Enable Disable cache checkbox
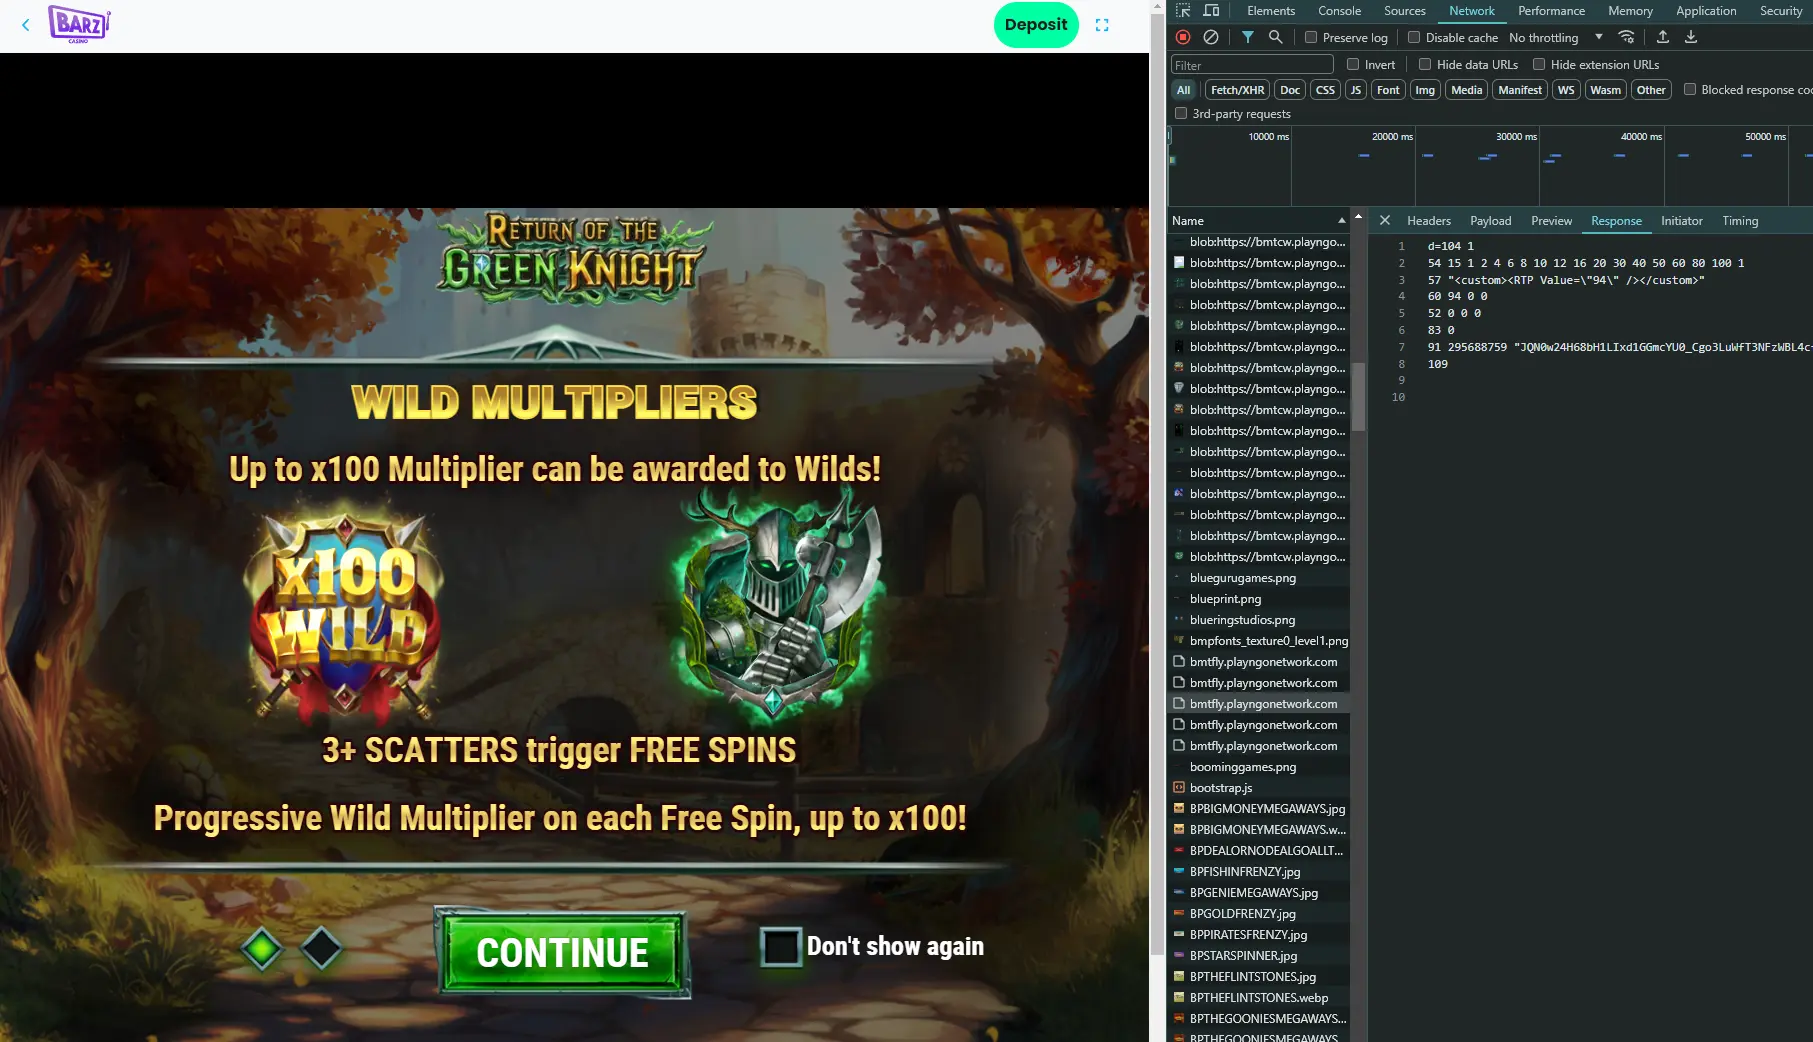The height and width of the screenshot is (1042, 1813). click(x=1414, y=37)
